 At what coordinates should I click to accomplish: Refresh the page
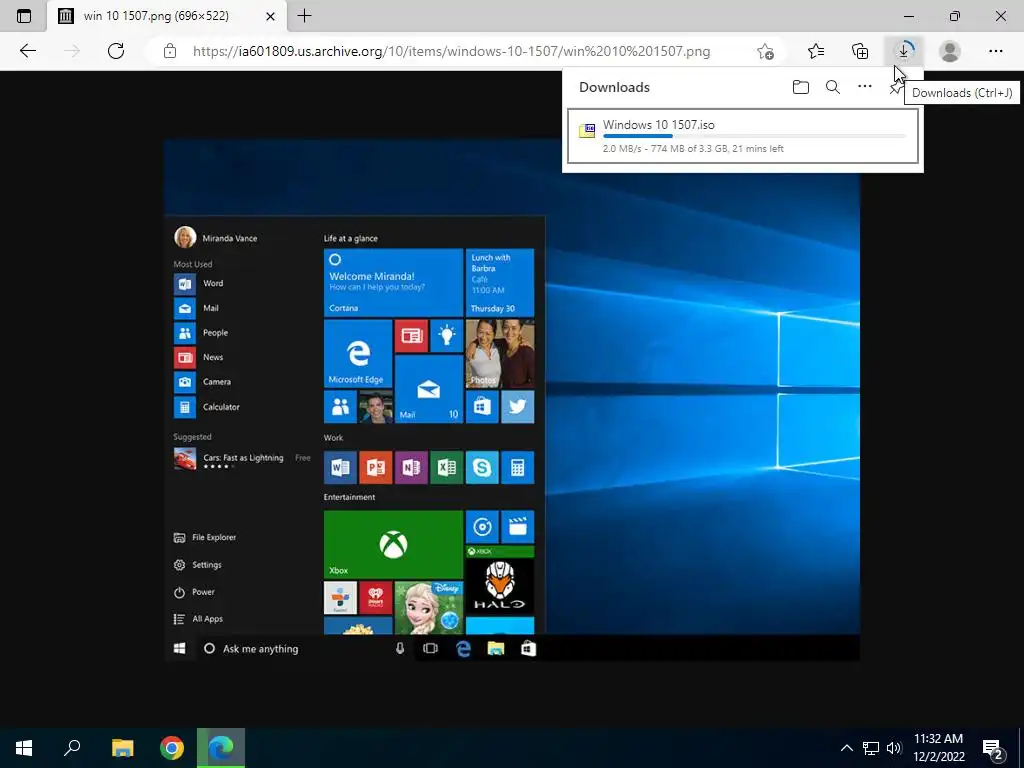point(116,51)
